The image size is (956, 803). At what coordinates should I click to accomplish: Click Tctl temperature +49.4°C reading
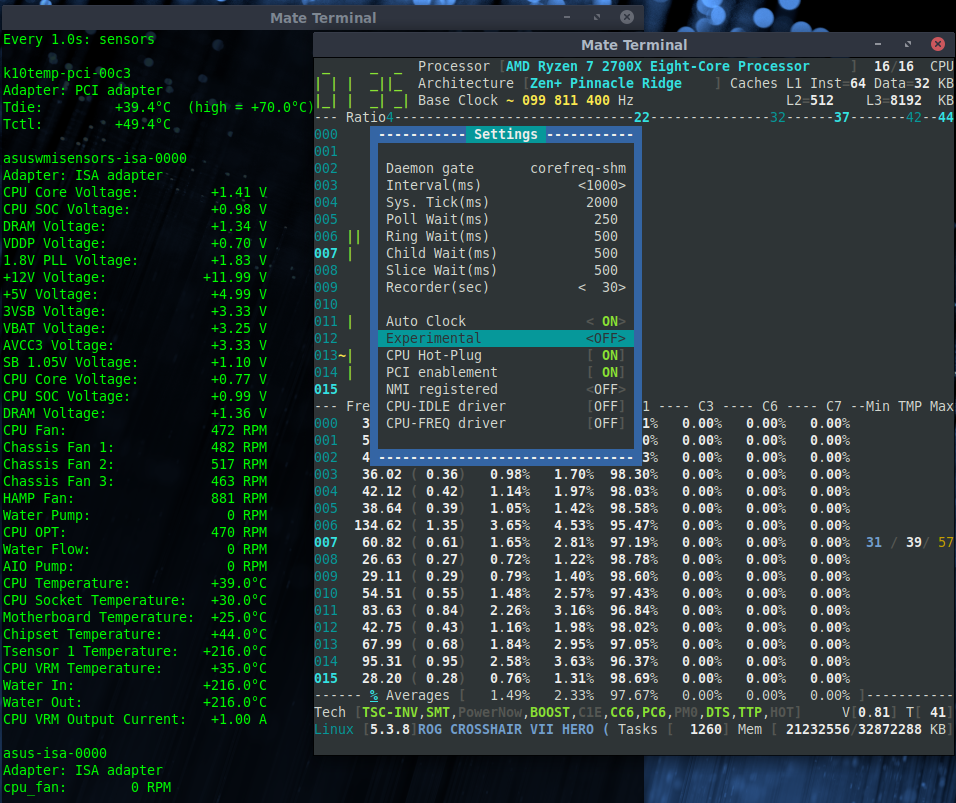143,124
